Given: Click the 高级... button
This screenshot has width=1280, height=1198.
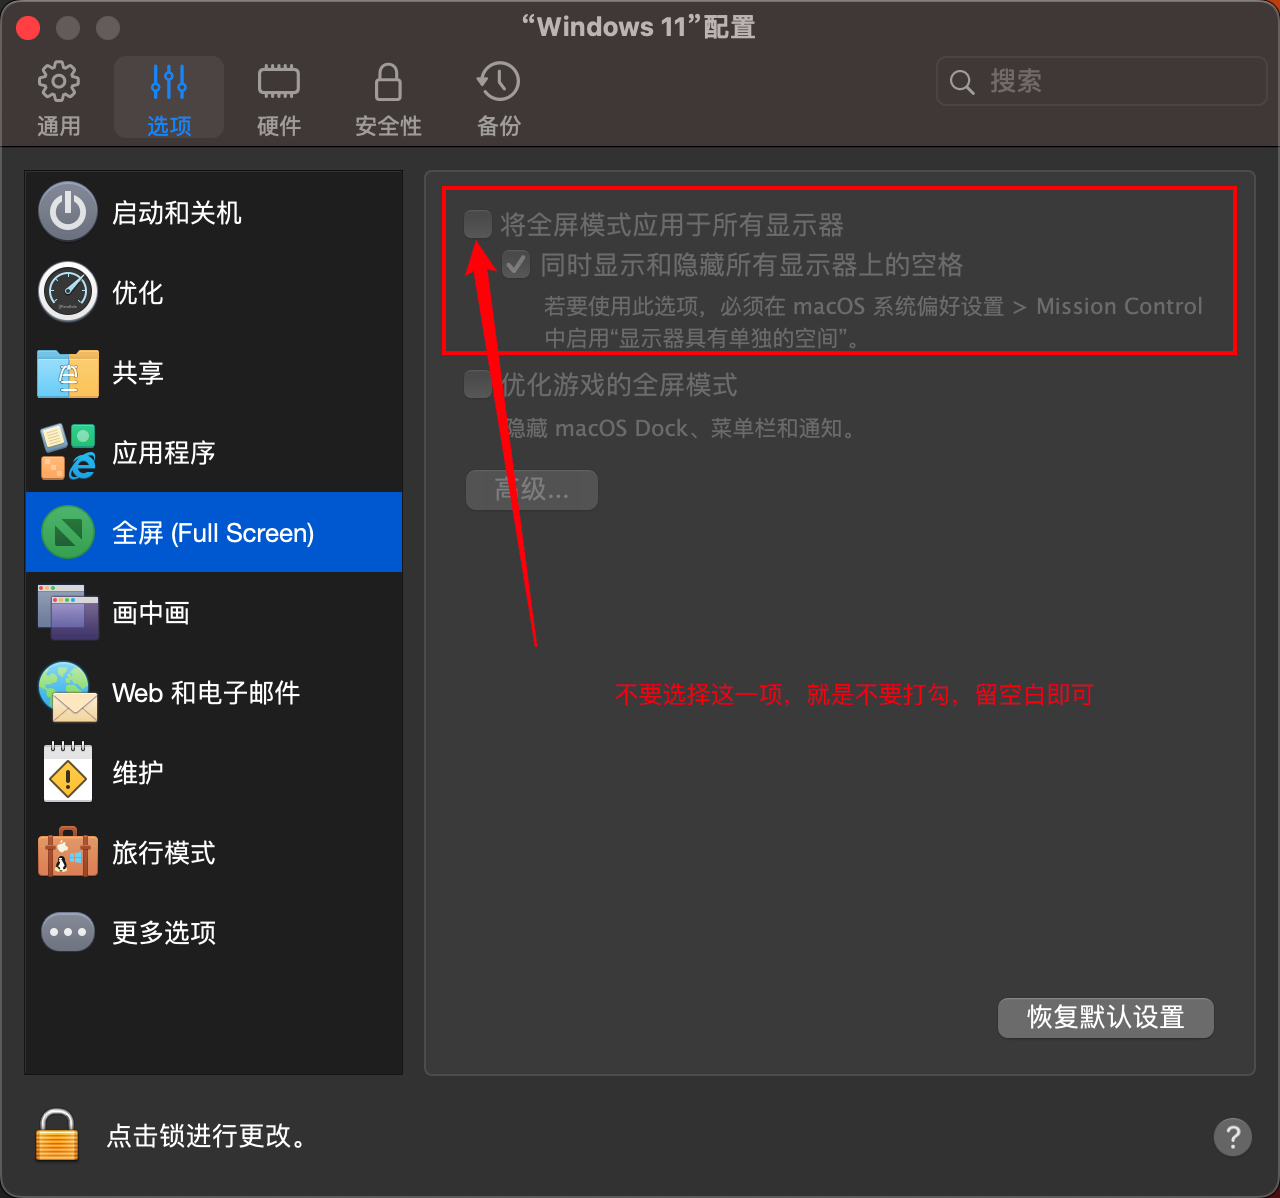Looking at the screenshot, I should pyautogui.click(x=532, y=490).
